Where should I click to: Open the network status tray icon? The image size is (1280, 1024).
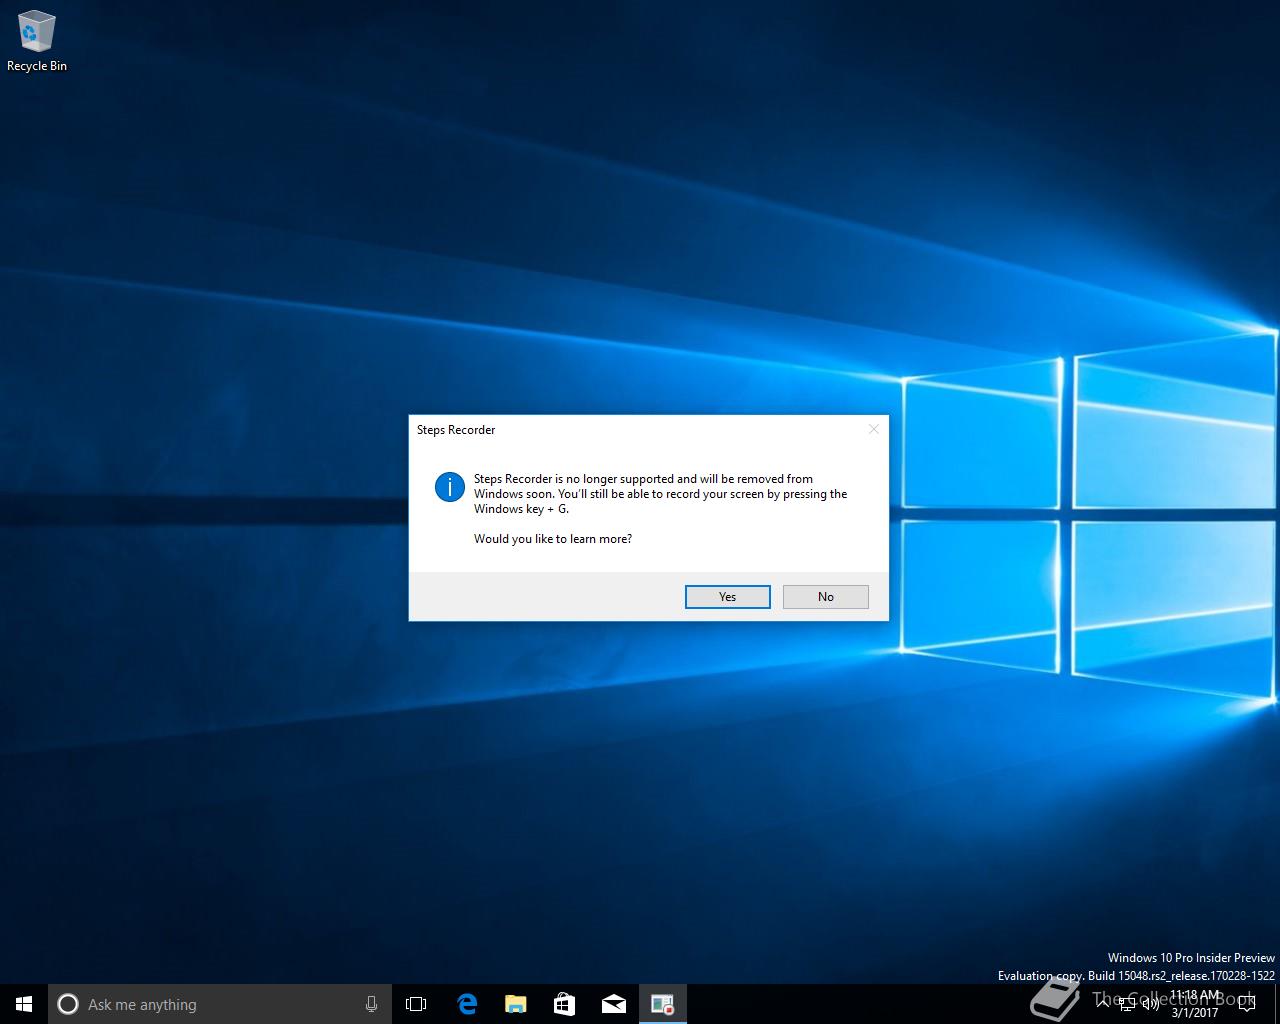click(x=1126, y=1004)
